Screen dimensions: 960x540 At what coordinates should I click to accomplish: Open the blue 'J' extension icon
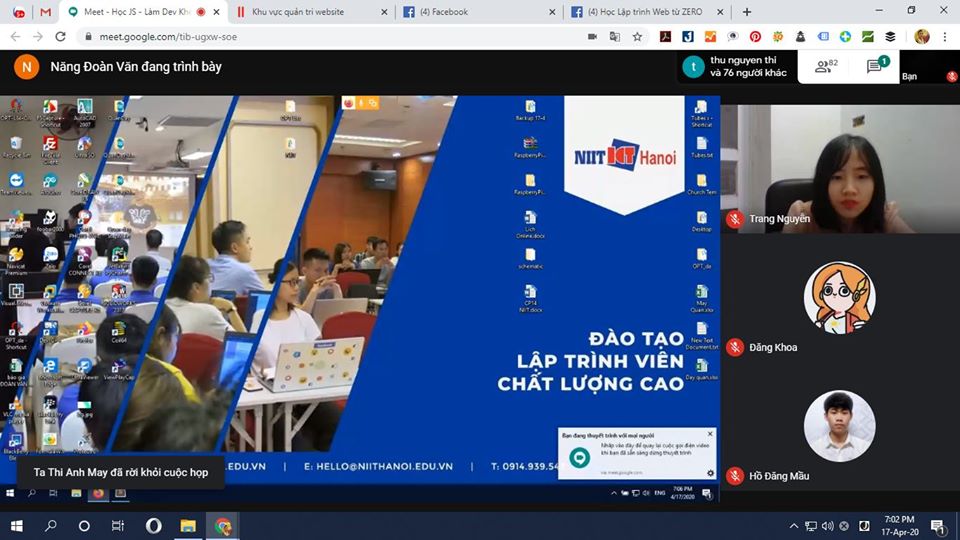click(x=688, y=37)
